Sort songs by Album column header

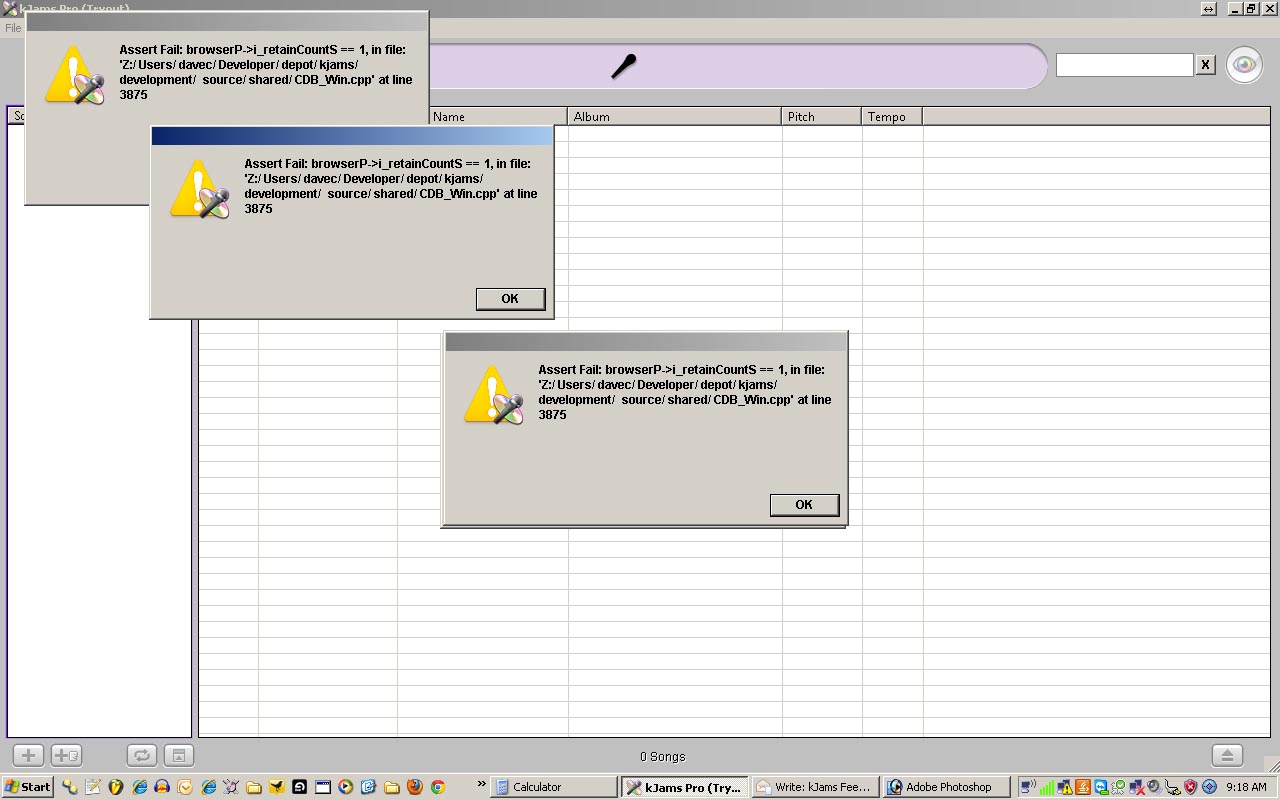[674, 117]
